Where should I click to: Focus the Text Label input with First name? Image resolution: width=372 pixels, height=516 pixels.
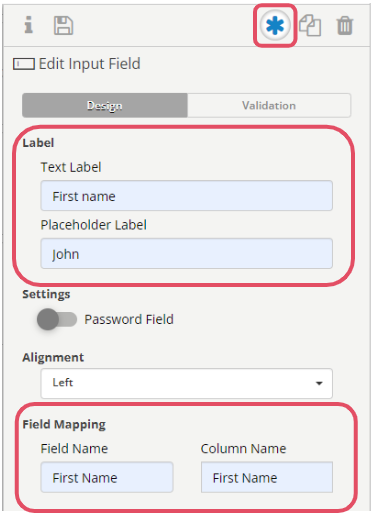(187, 196)
